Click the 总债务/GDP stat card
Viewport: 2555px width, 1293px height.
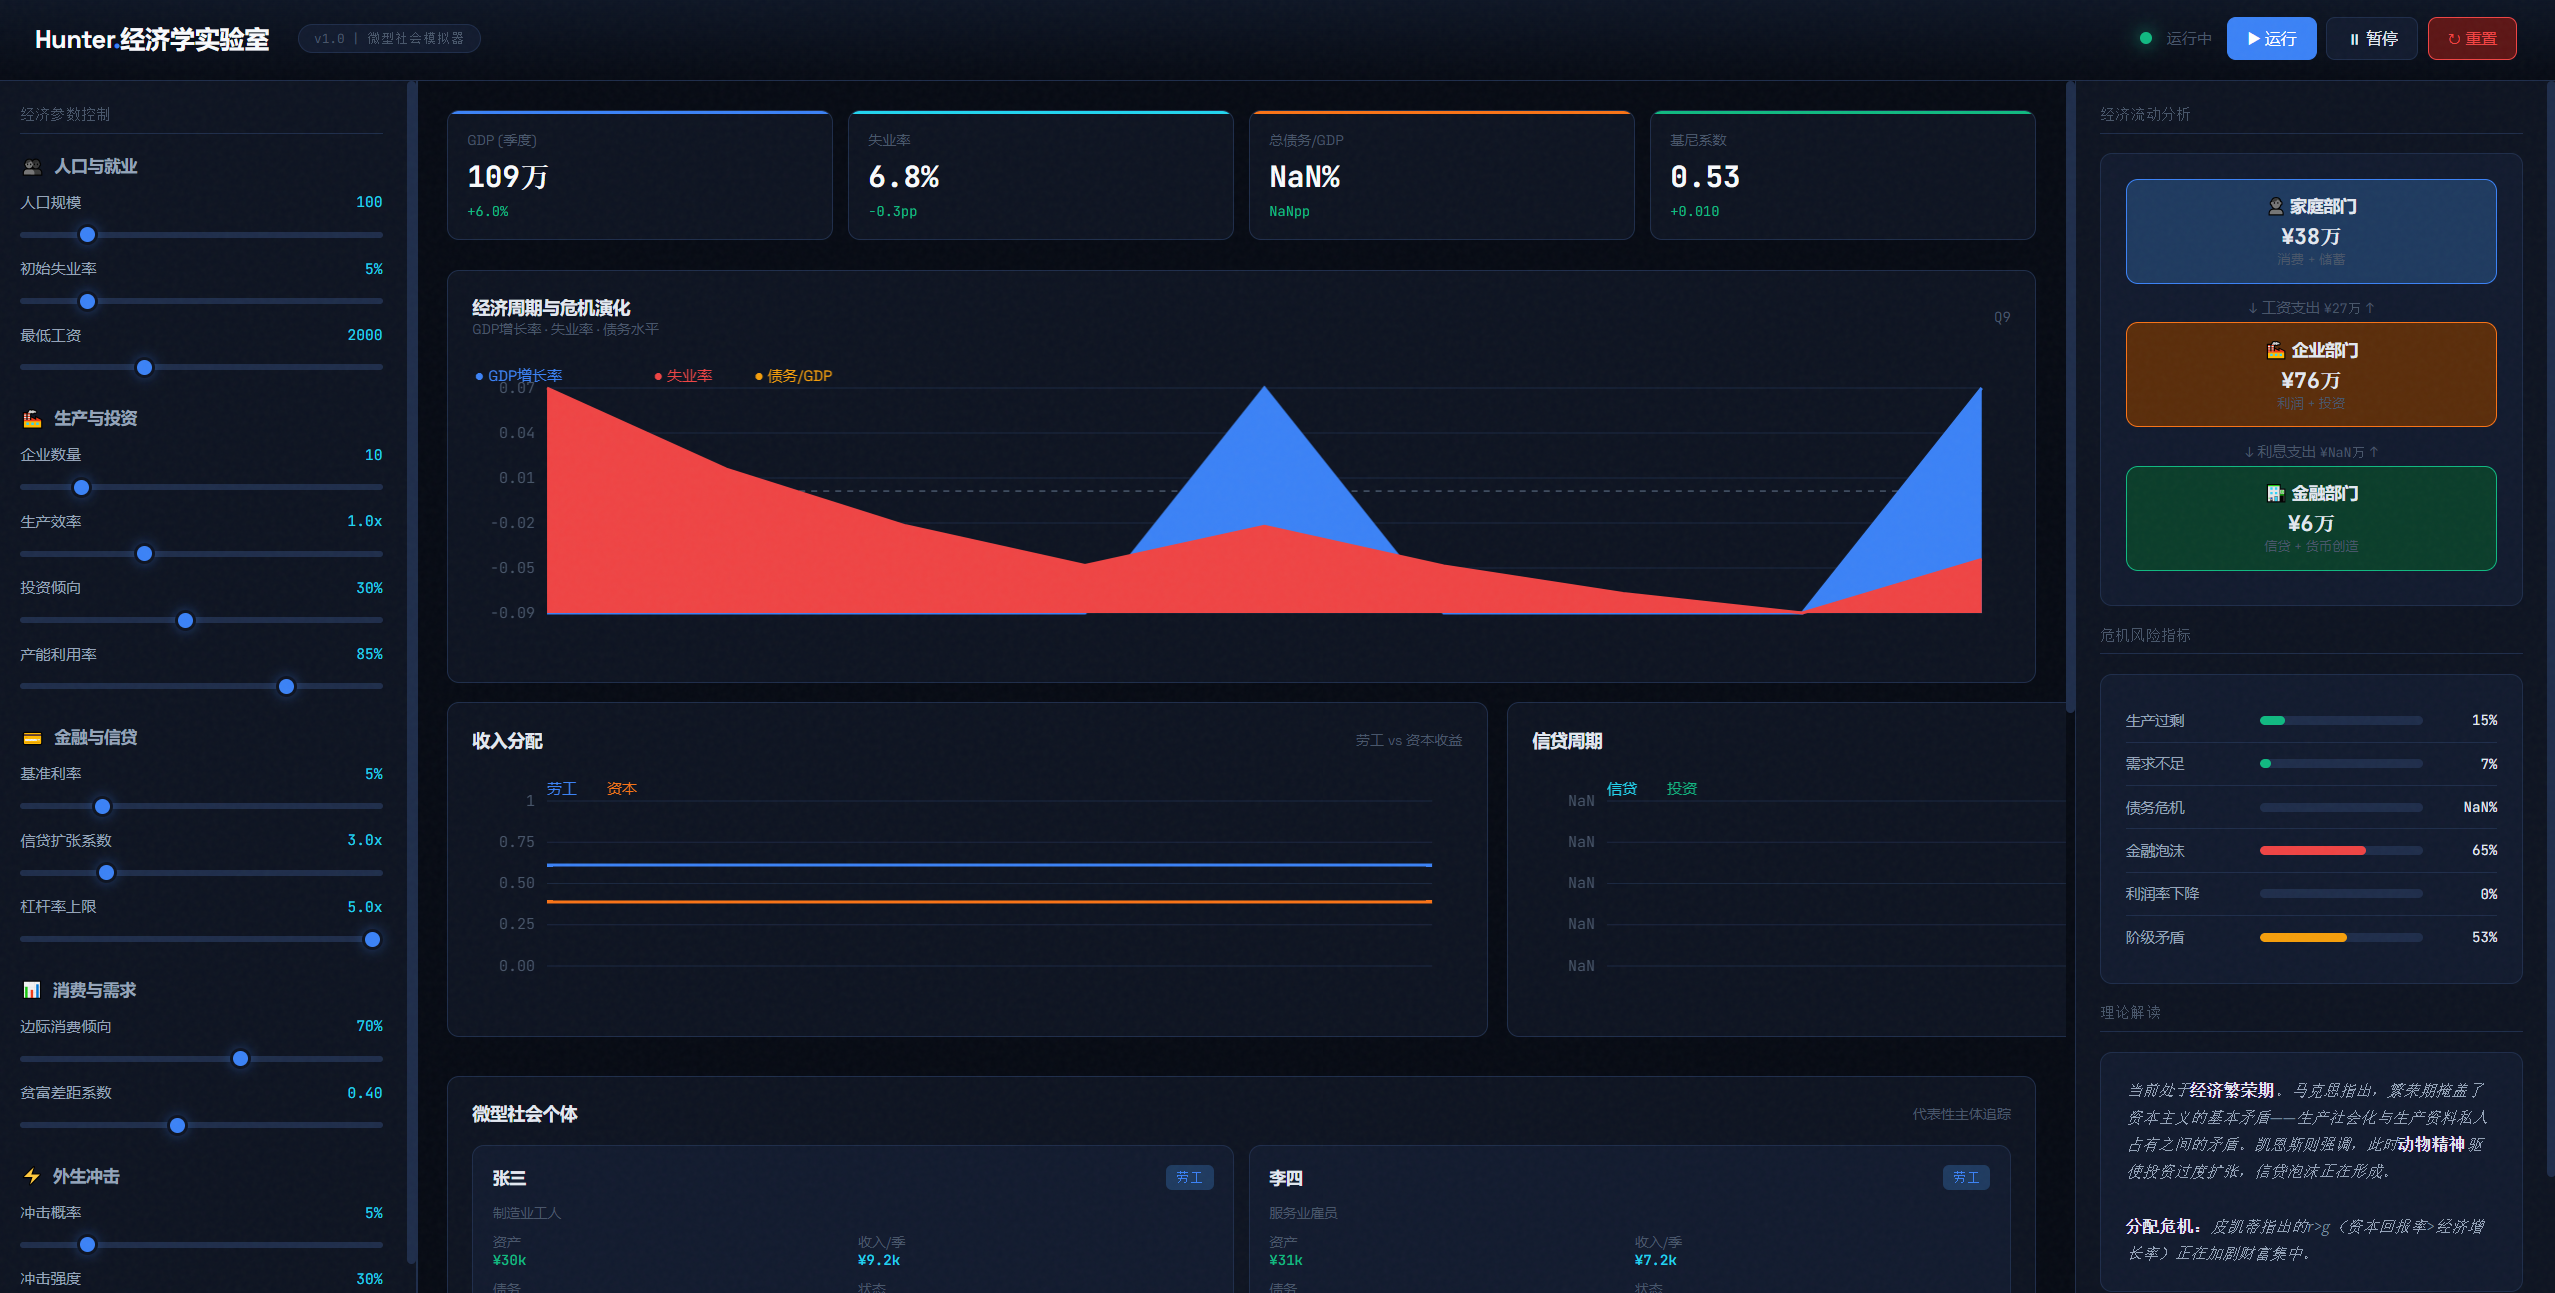[x=1440, y=176]
